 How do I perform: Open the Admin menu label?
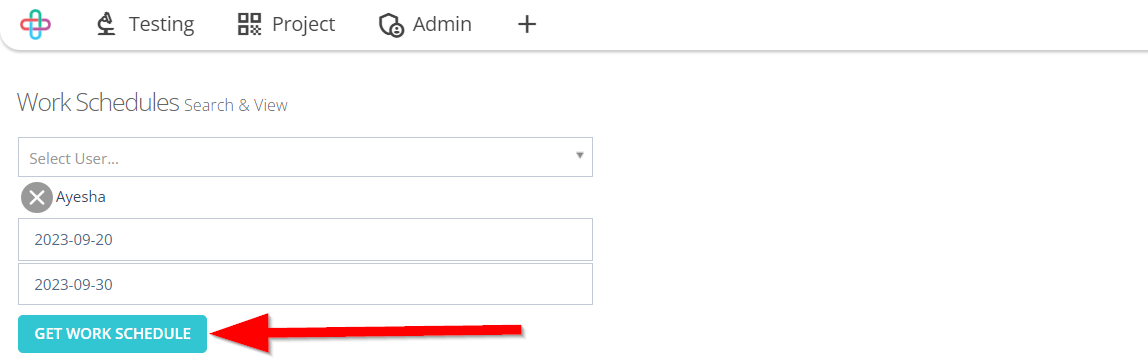[442, 24]
